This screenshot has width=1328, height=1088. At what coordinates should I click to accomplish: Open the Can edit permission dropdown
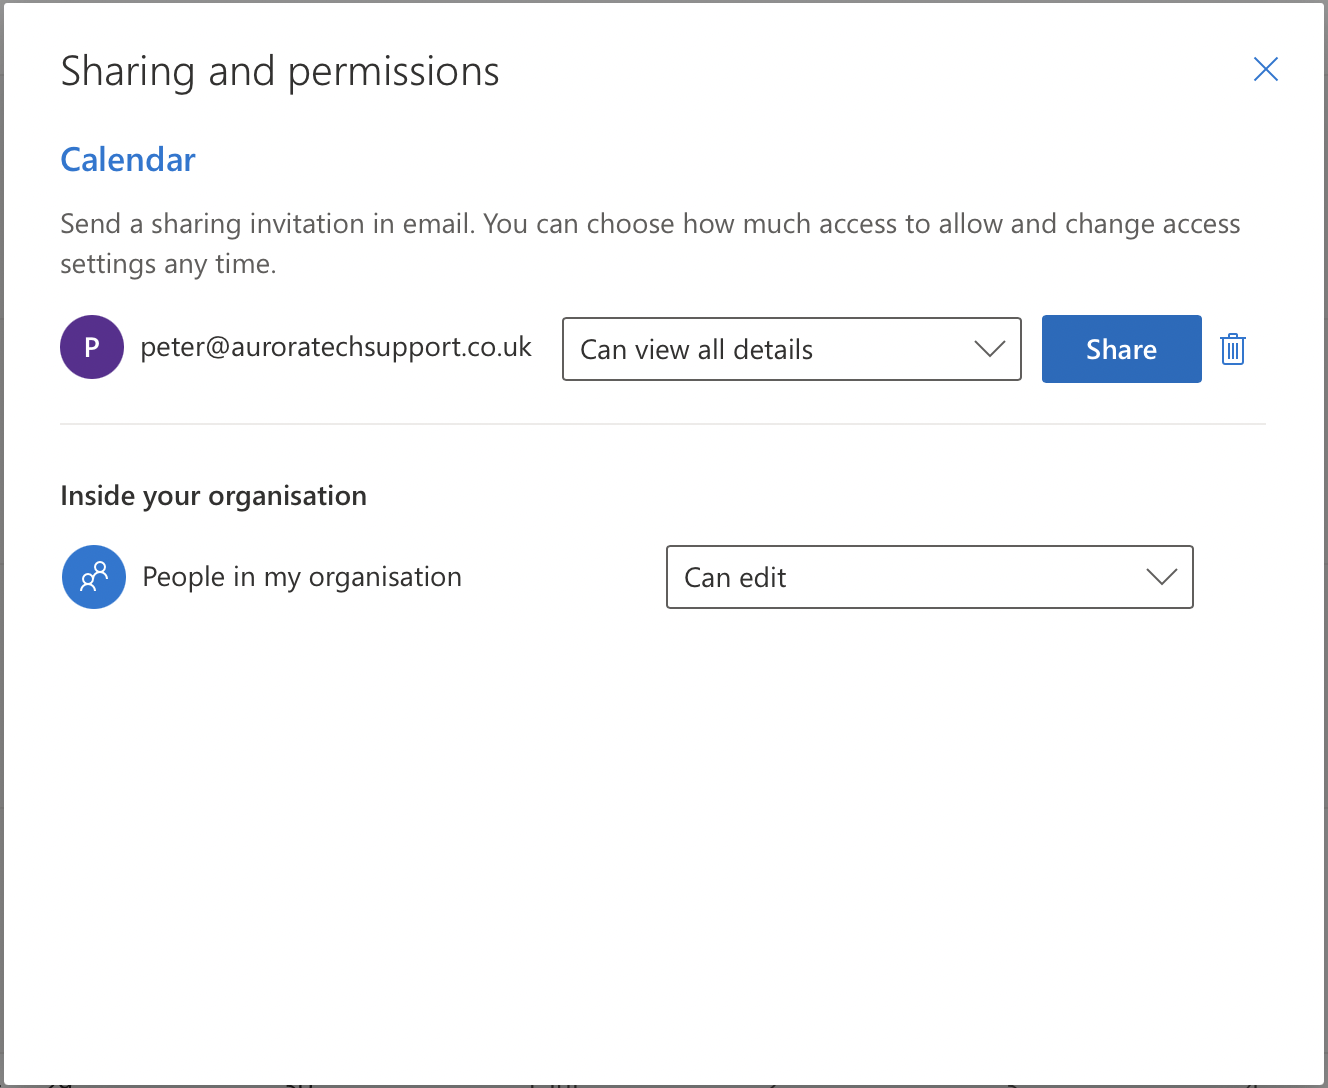coord(930,577)
